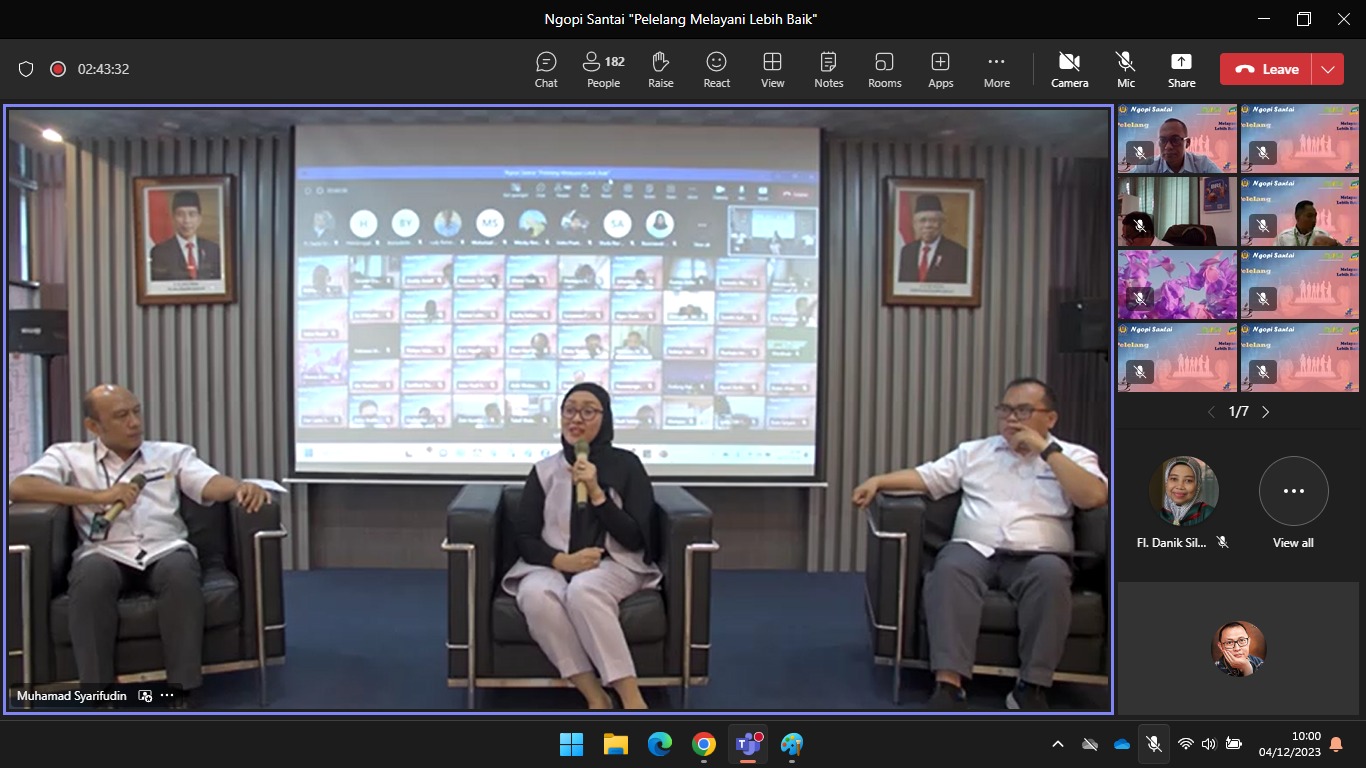Open the View layout options

(x=772, y=70)
